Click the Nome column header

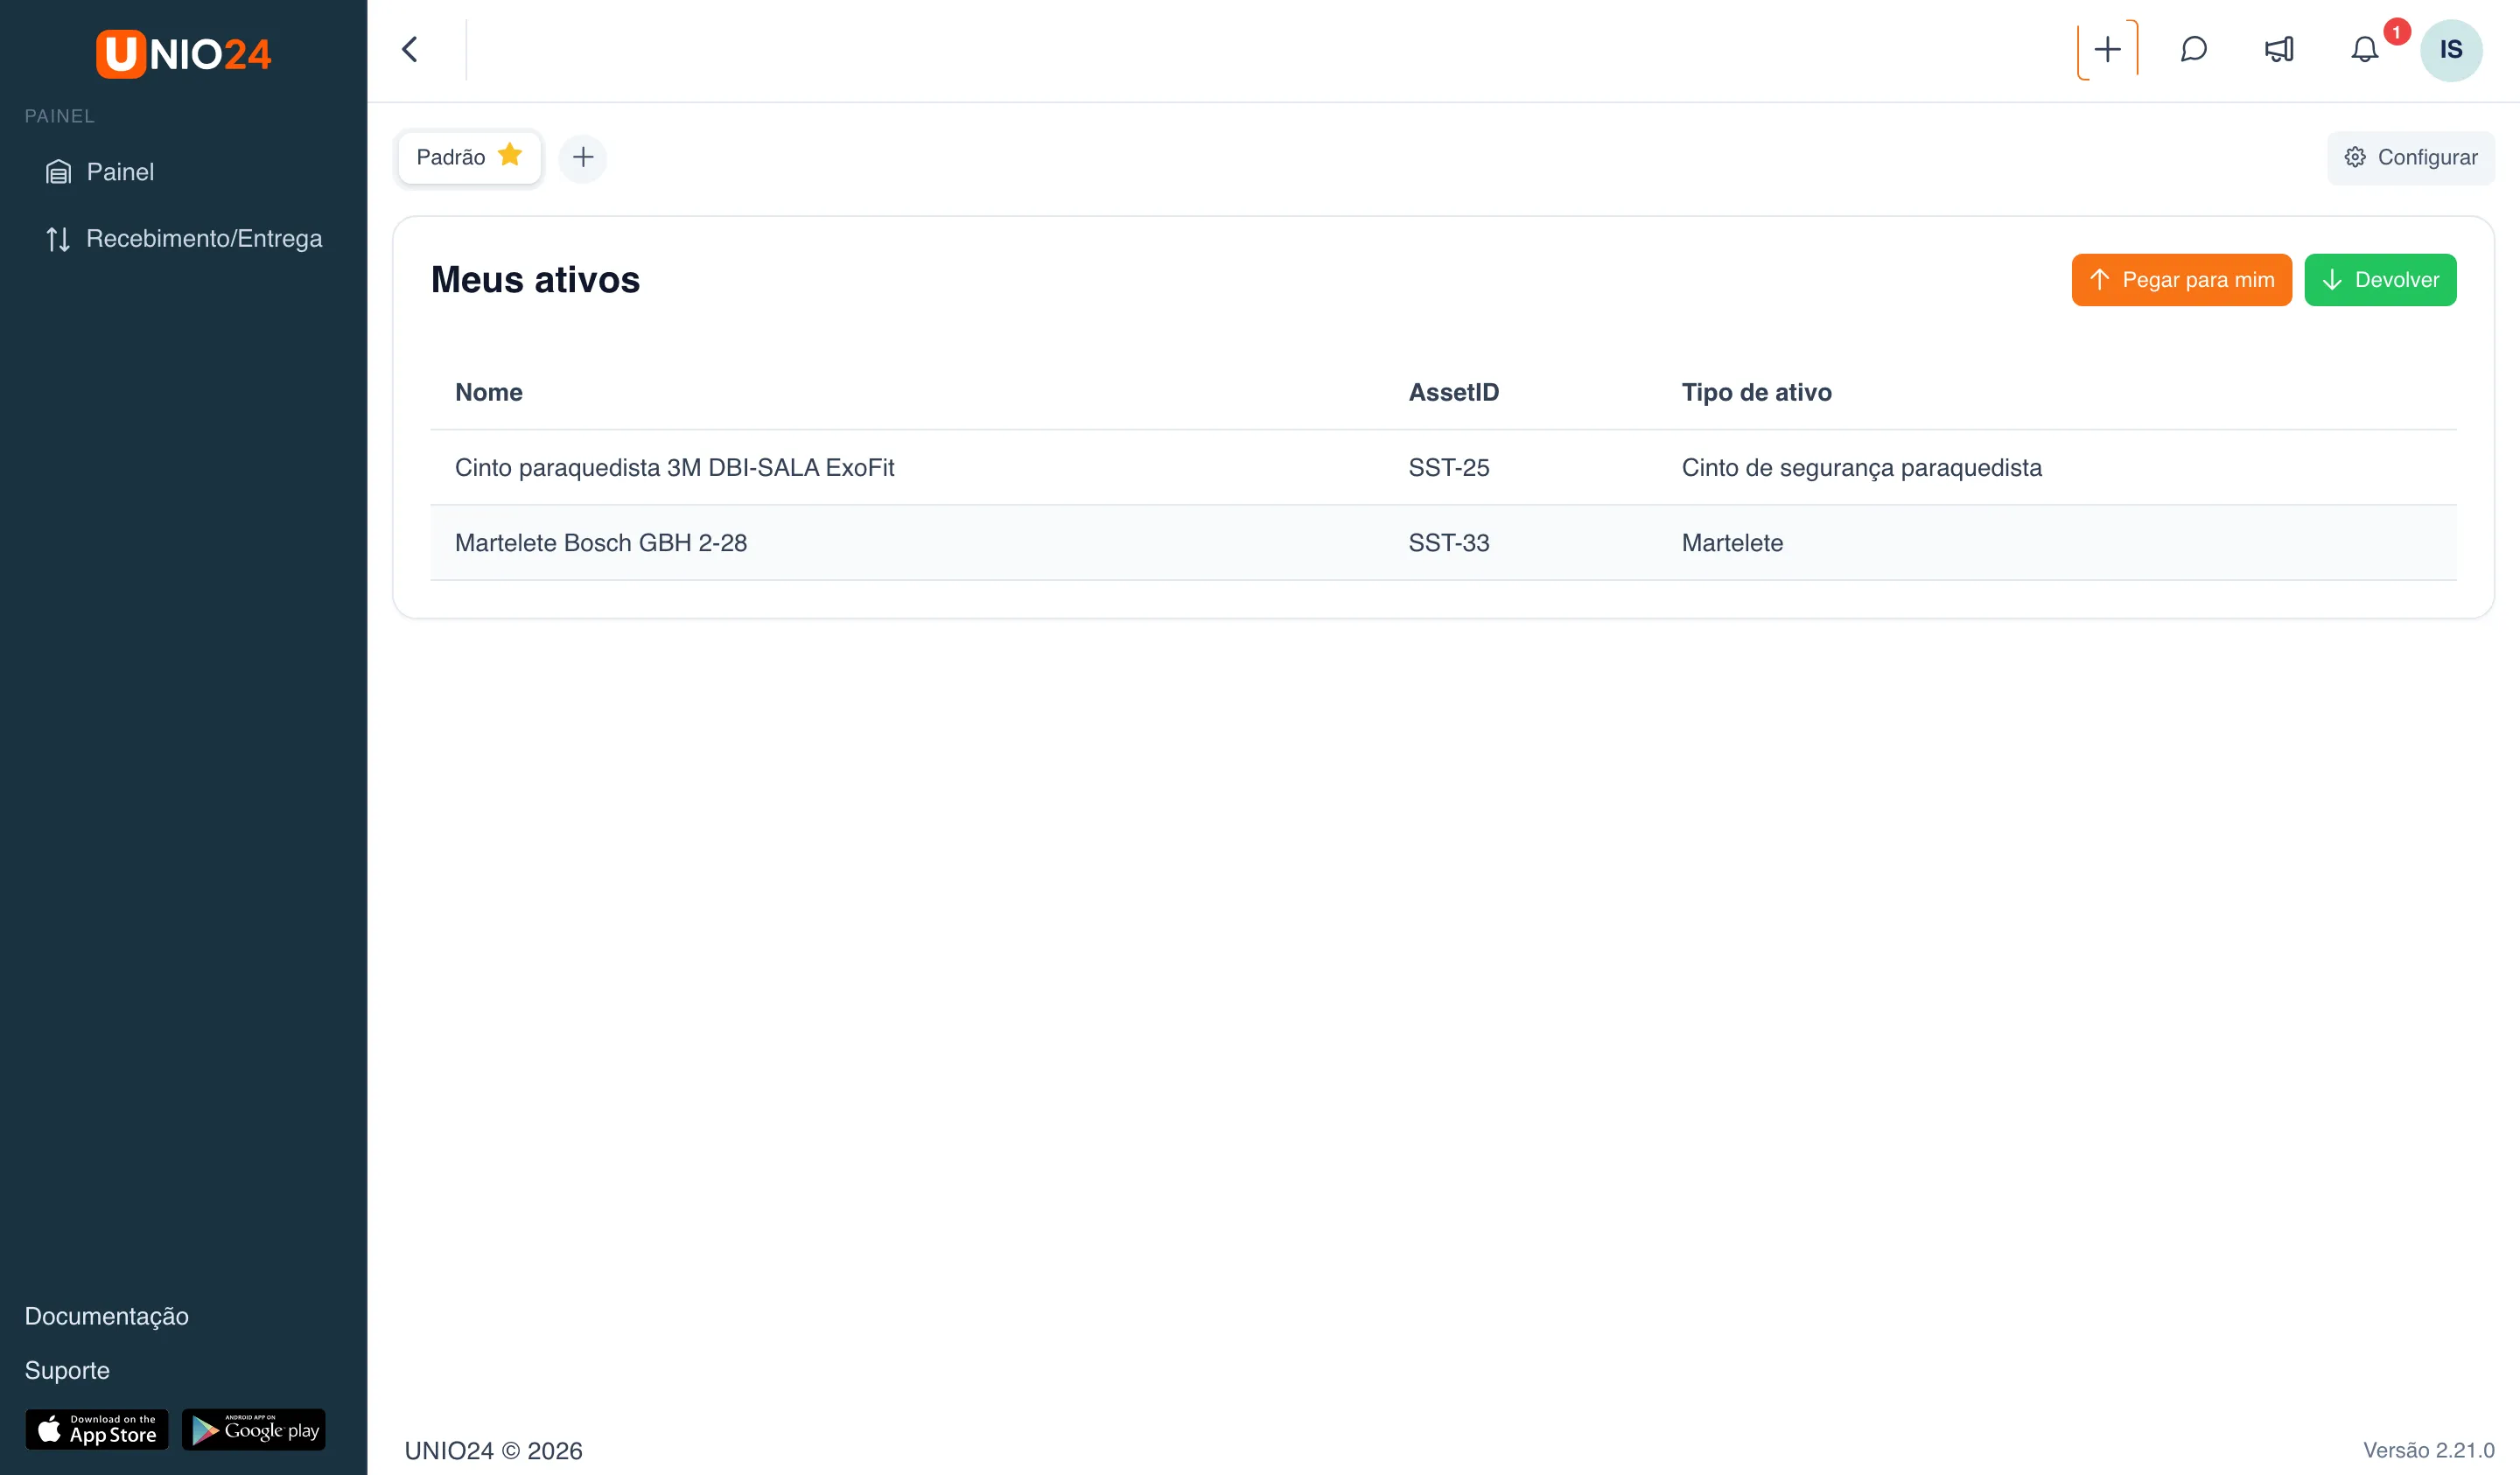(489, 392)
